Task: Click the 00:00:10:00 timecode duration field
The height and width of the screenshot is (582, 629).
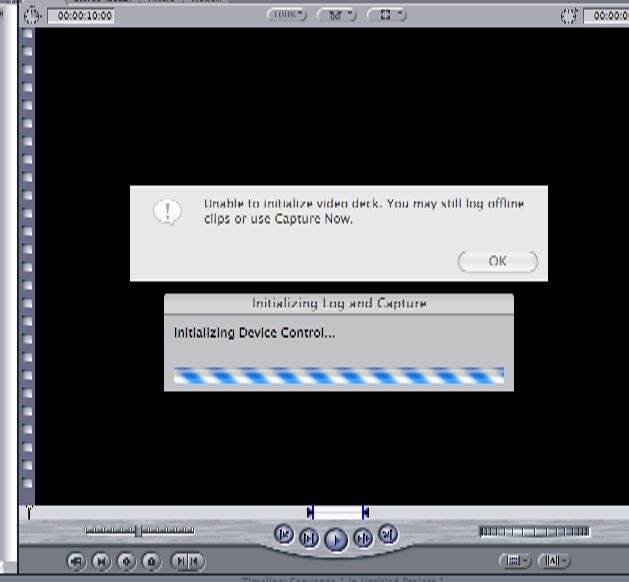Action: [81, 16]
